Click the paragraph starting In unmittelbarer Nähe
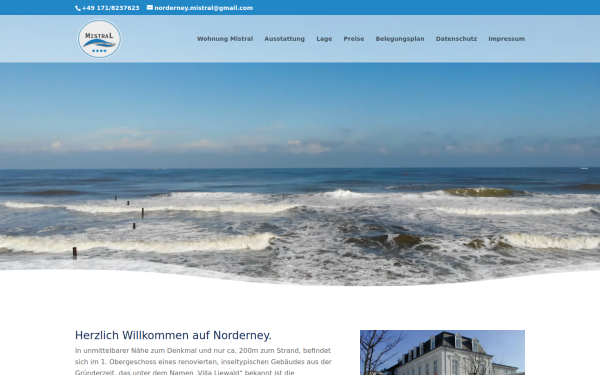 203,361
